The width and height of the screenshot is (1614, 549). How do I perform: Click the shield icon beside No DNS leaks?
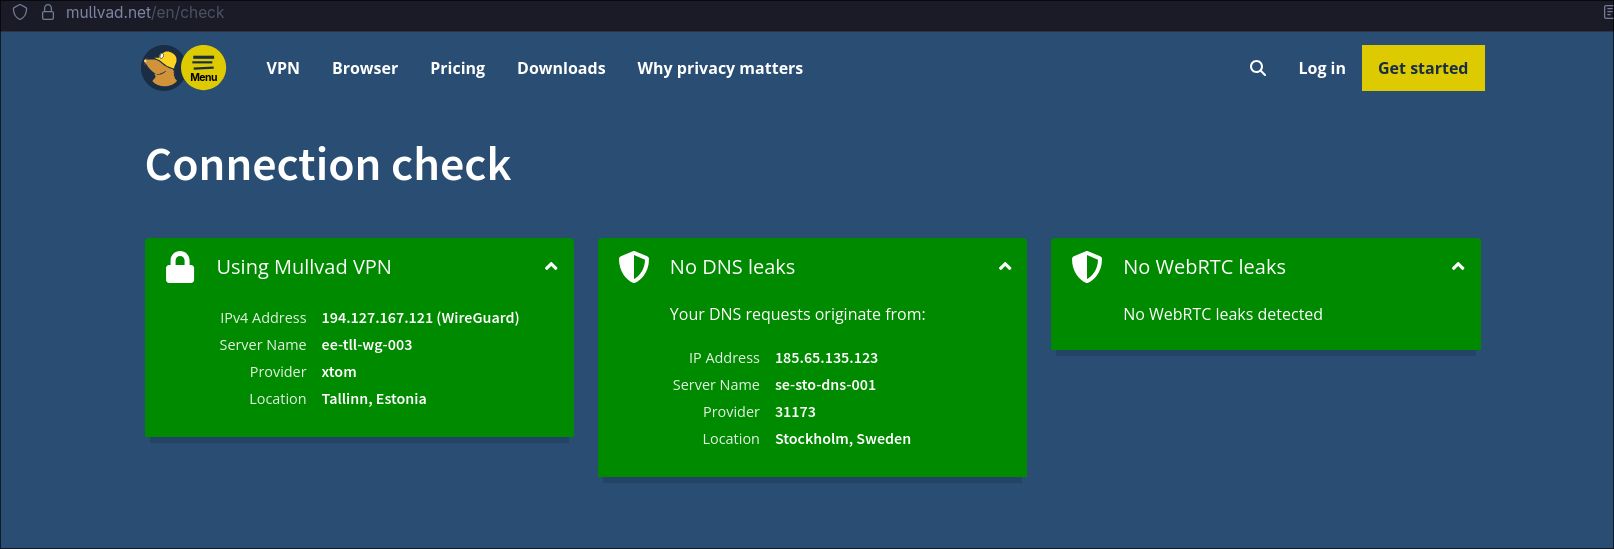pos(634,267)
